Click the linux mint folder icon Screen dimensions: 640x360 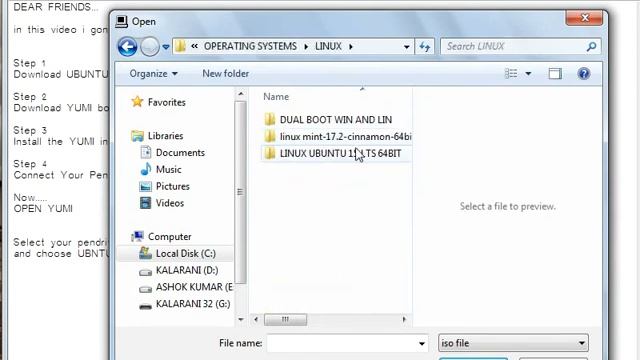point(269,136)
